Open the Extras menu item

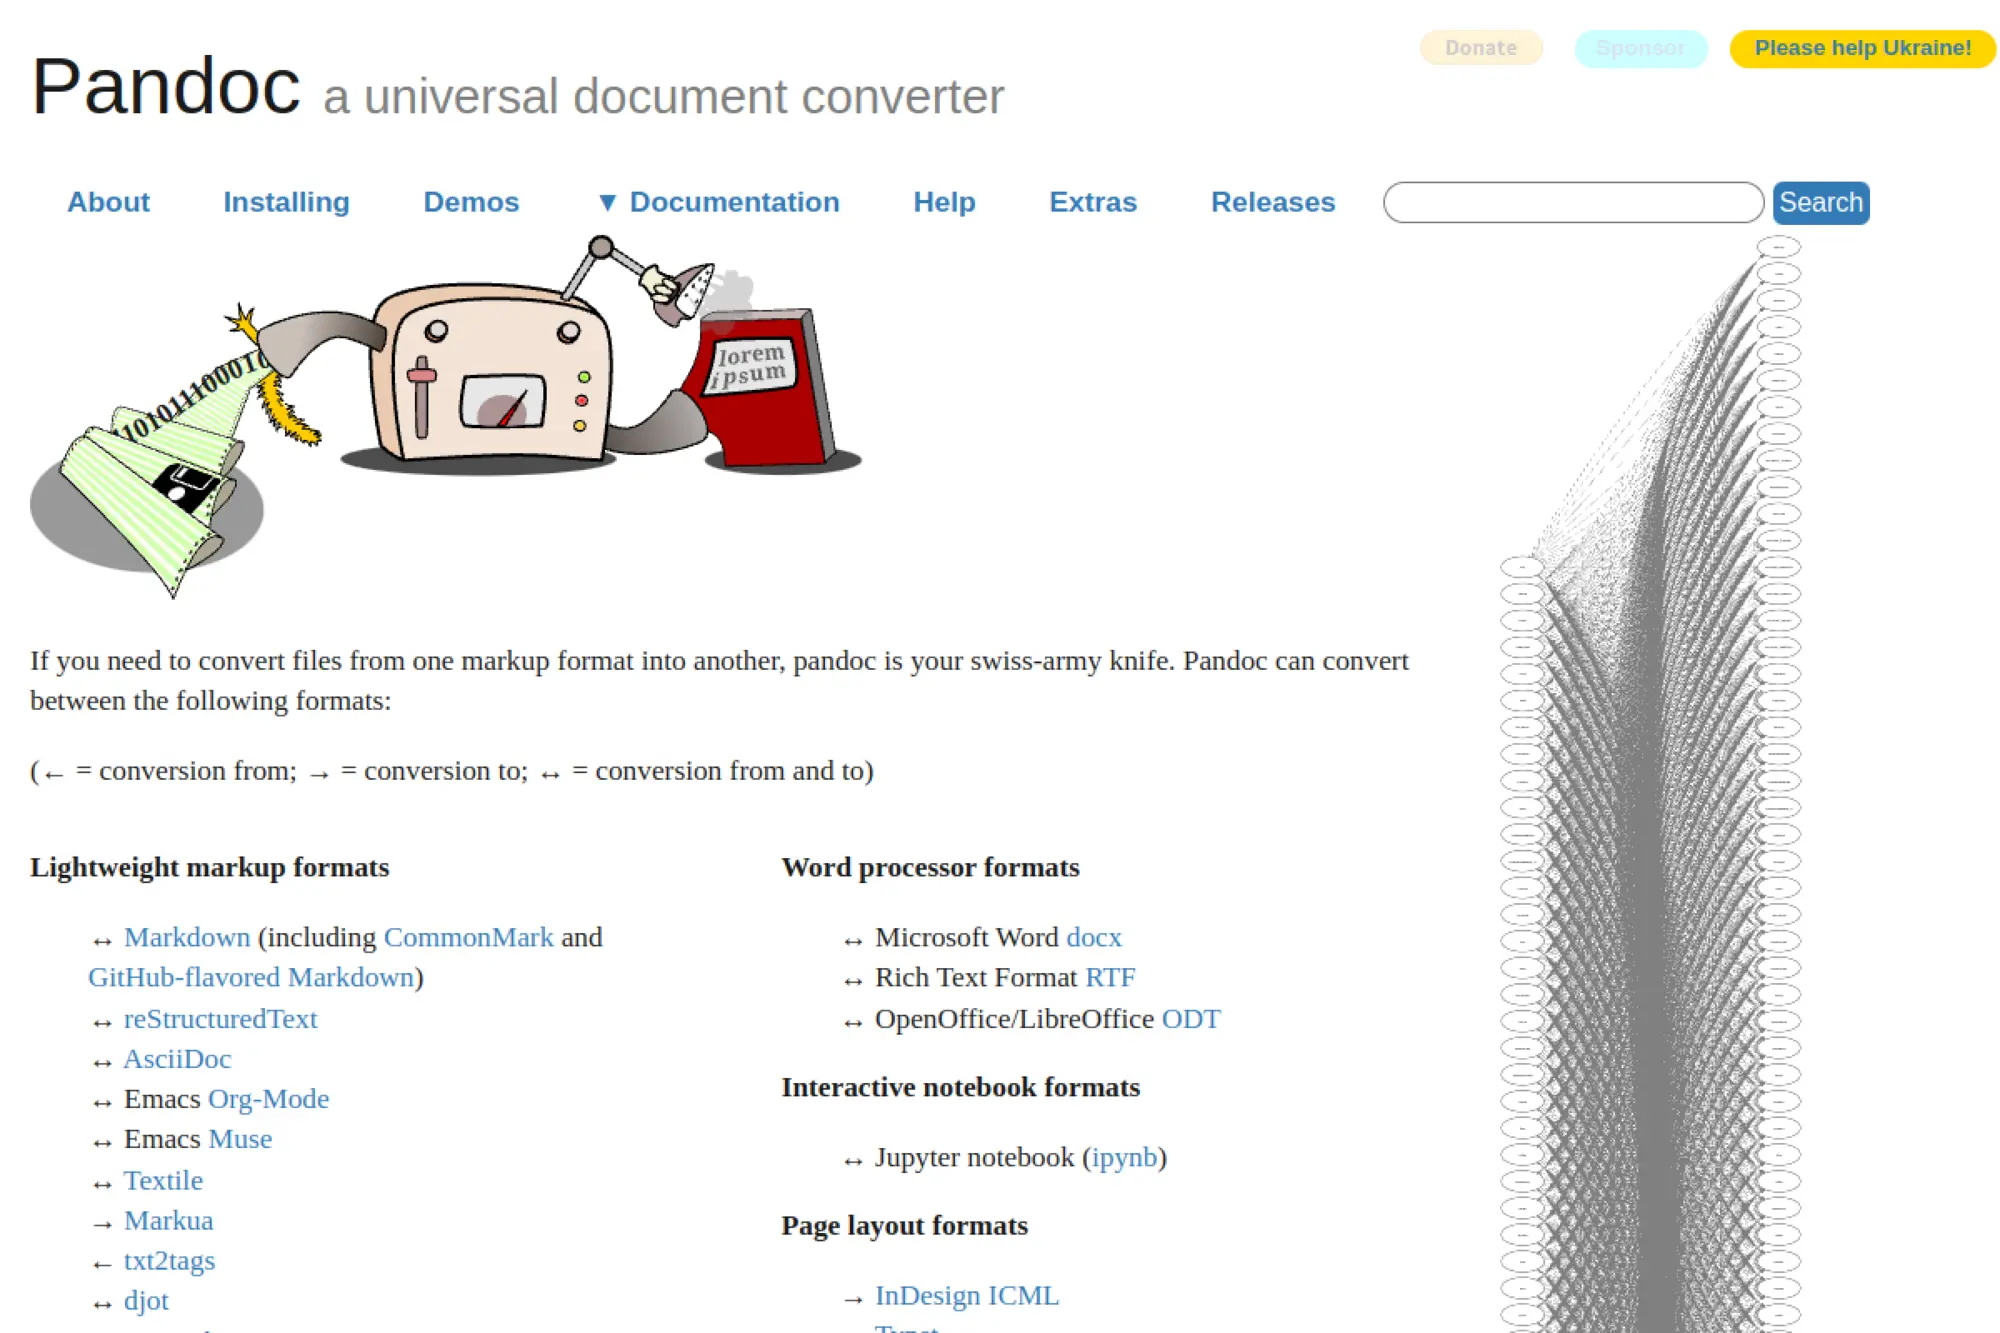[x=1092, y=202]
